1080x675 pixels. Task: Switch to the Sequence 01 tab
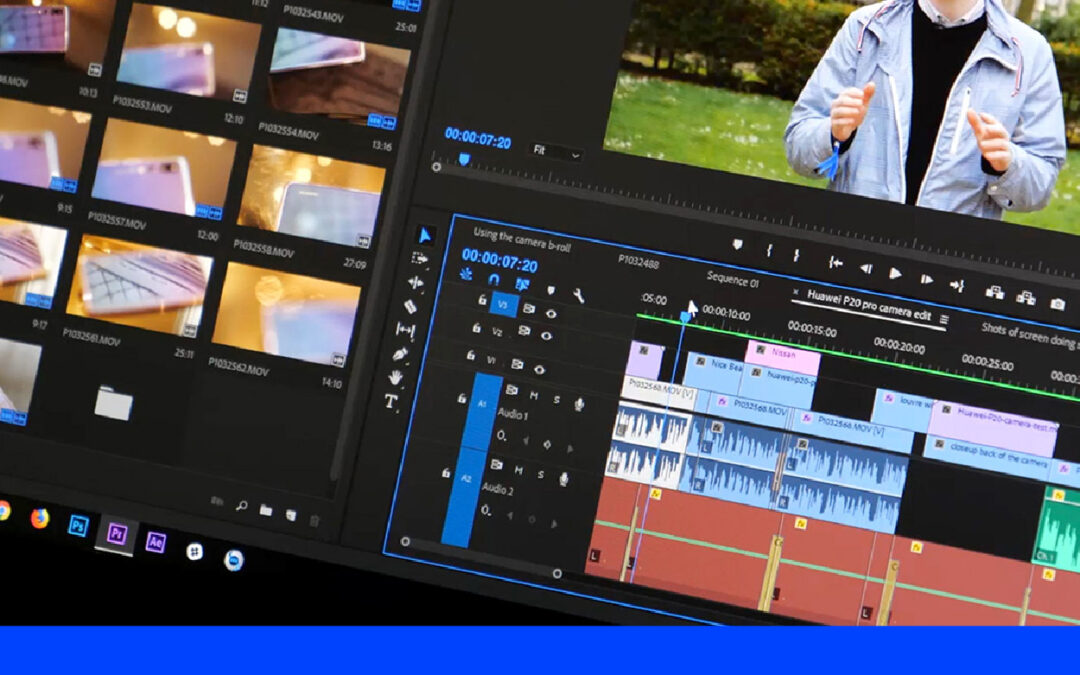[732, 279]
